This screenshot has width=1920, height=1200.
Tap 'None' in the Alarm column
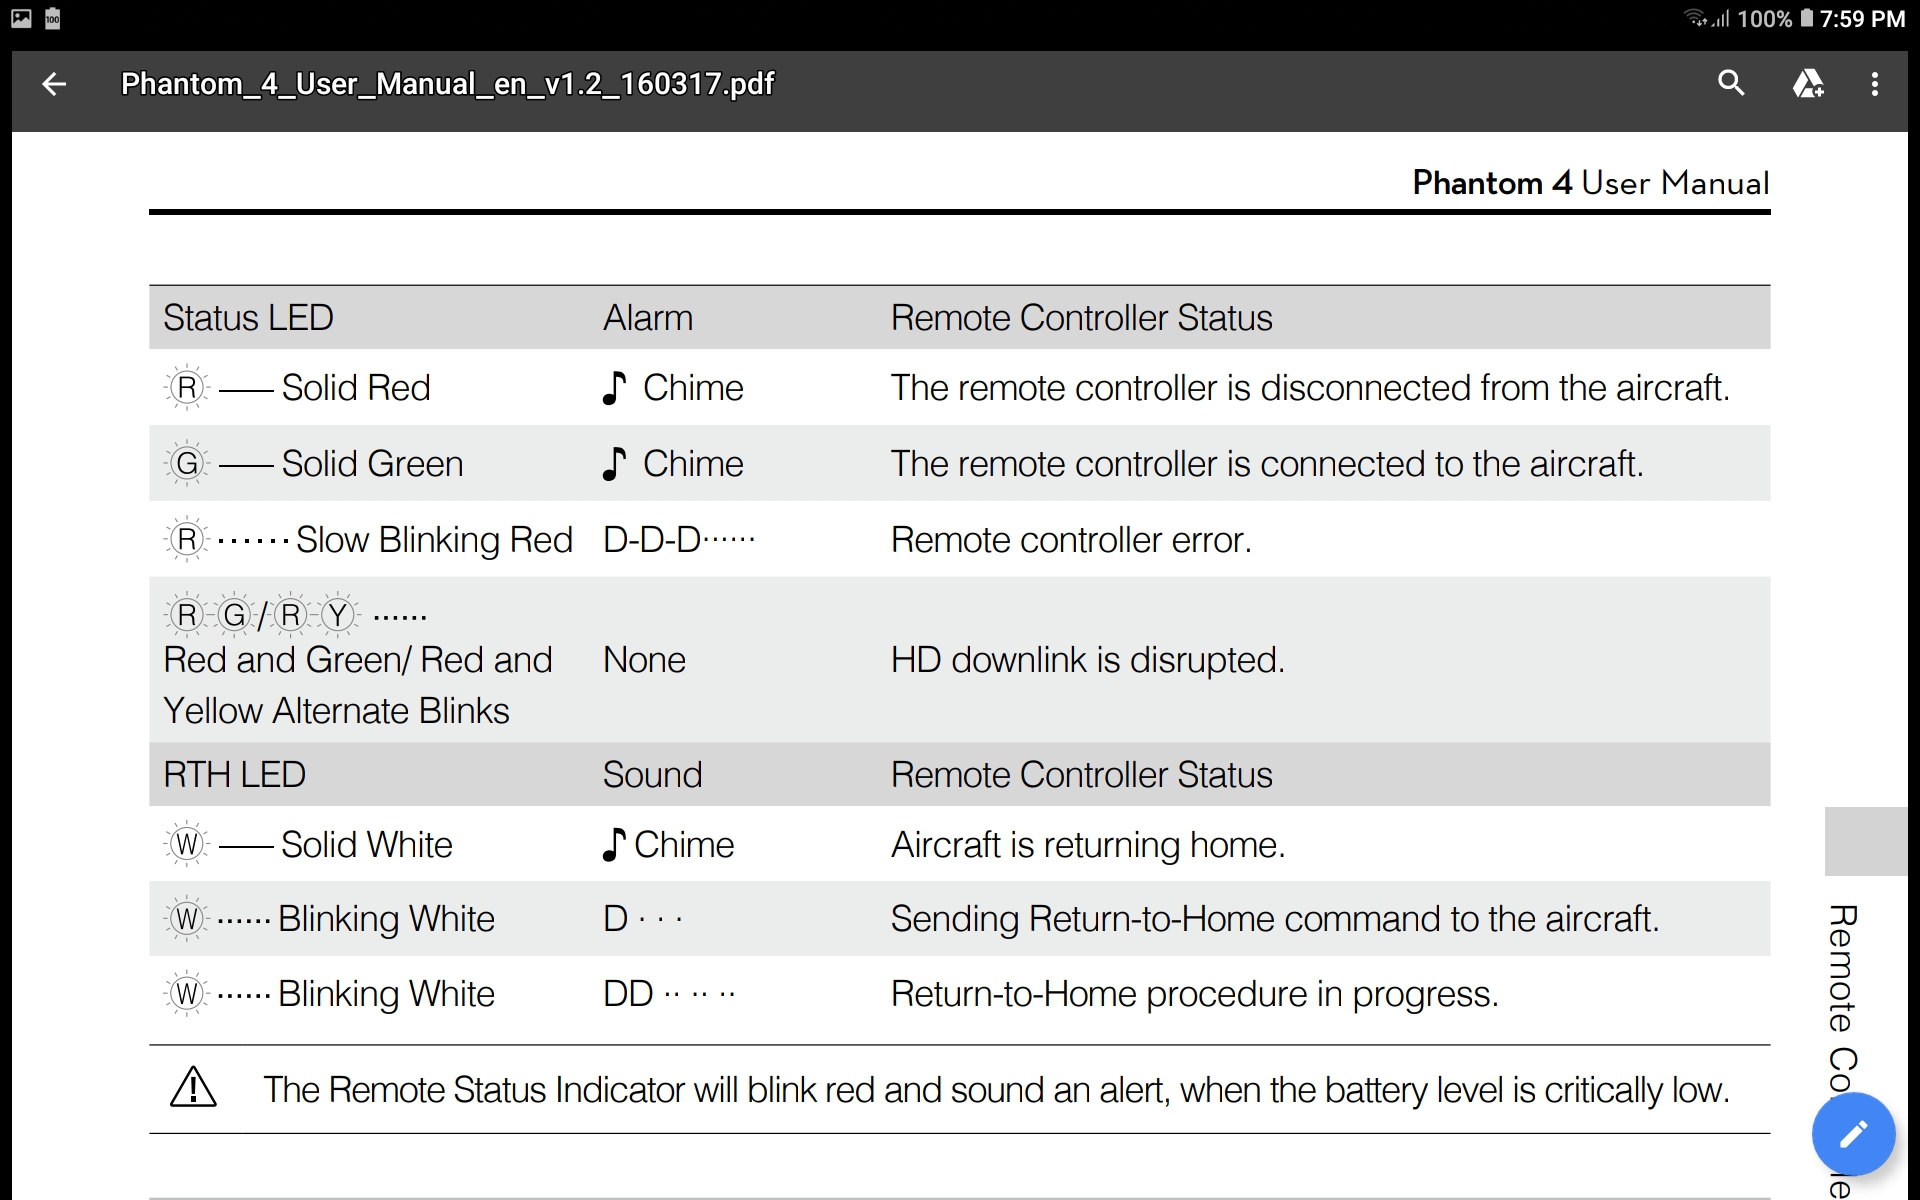644,660
